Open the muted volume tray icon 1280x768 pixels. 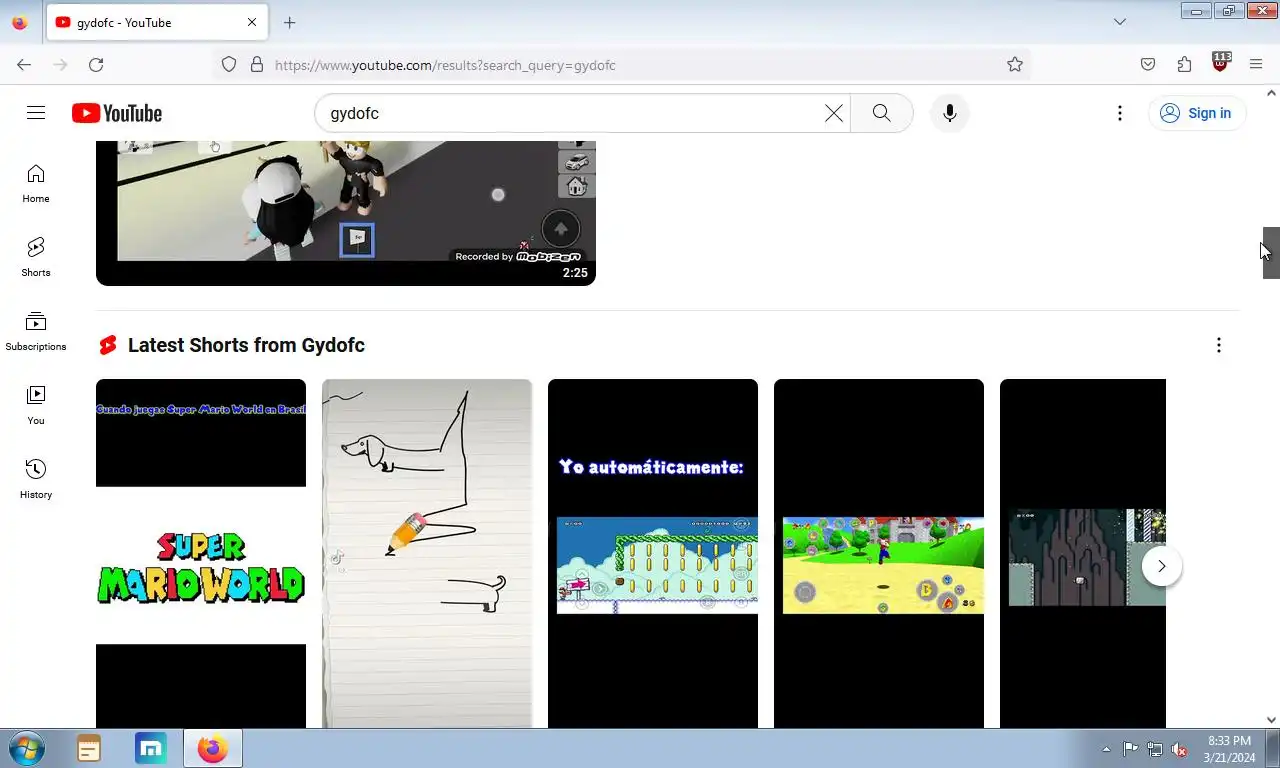coord(1179,749)
